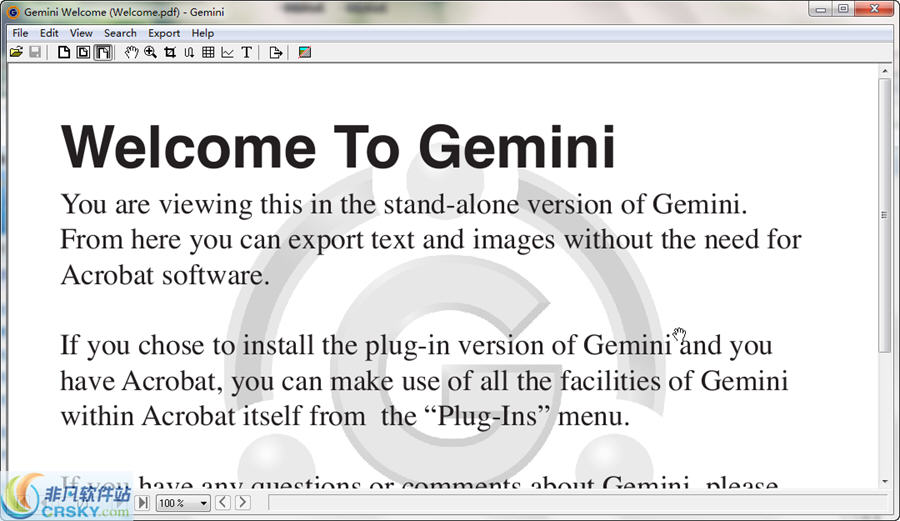Open the 100 % zoom dropdown
Viewport: 900px width, 521px height.
(x=183, y=503)
